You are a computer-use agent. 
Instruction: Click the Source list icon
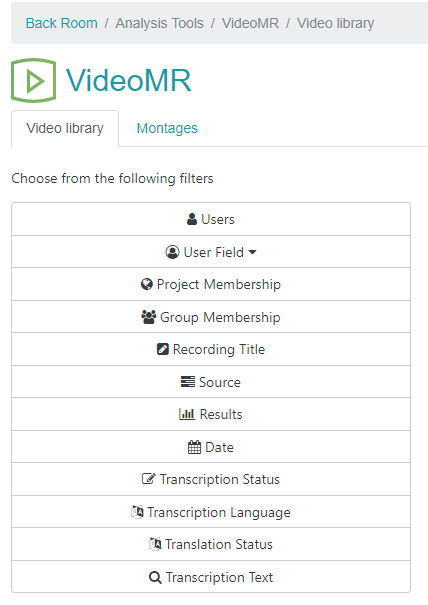coord(188,382)
